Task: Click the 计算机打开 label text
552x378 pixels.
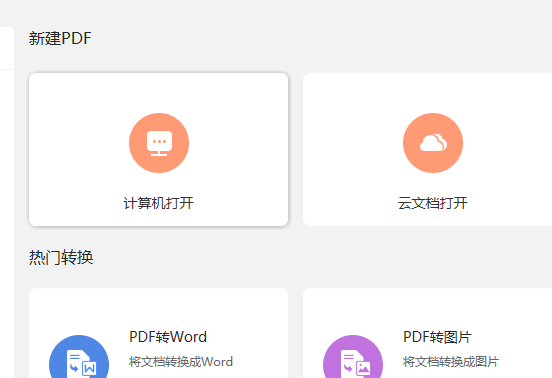Action: [158, 203]
